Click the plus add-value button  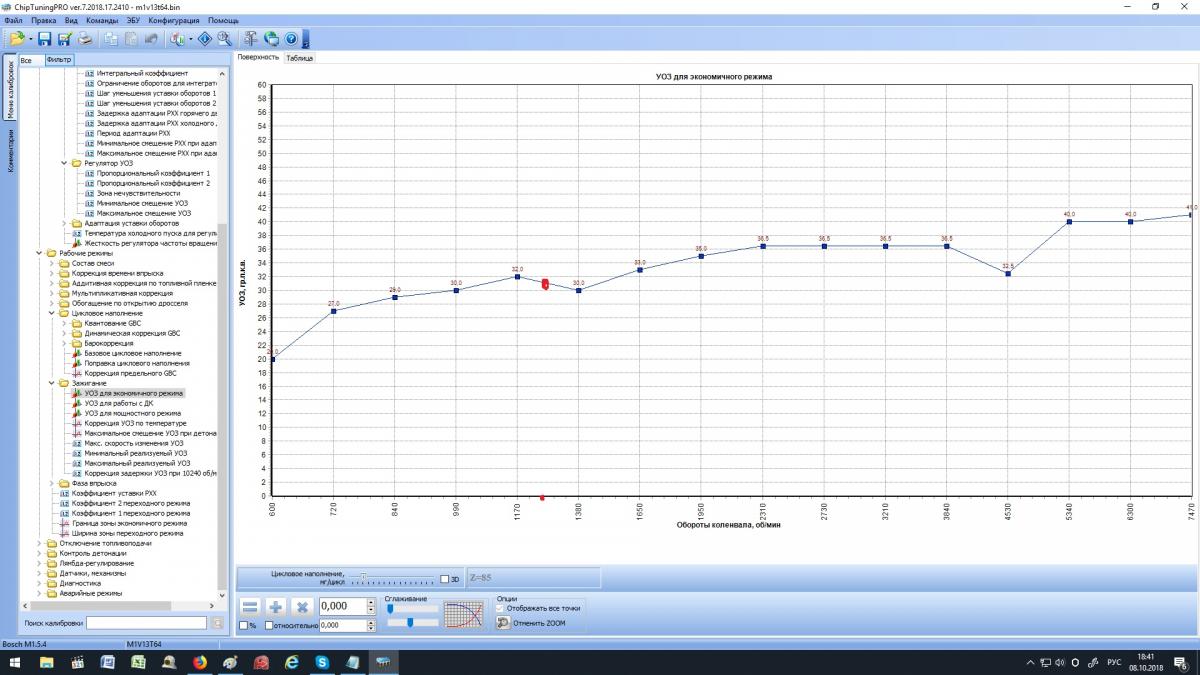pos(277,607)
